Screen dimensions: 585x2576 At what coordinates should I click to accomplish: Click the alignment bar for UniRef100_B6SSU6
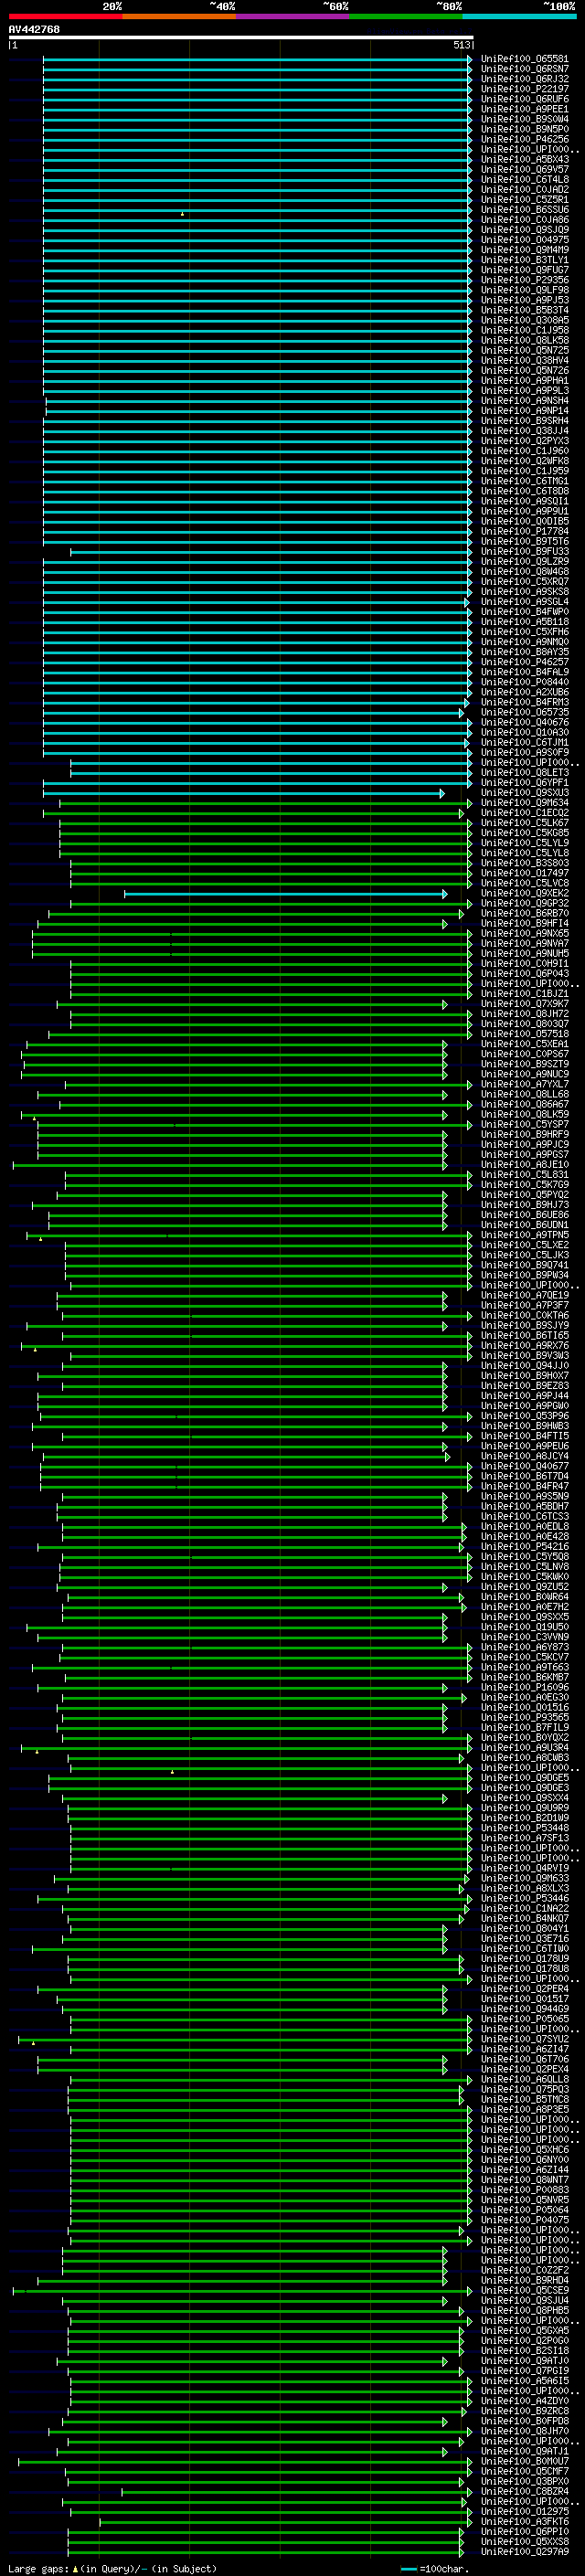tap(257, 210)
